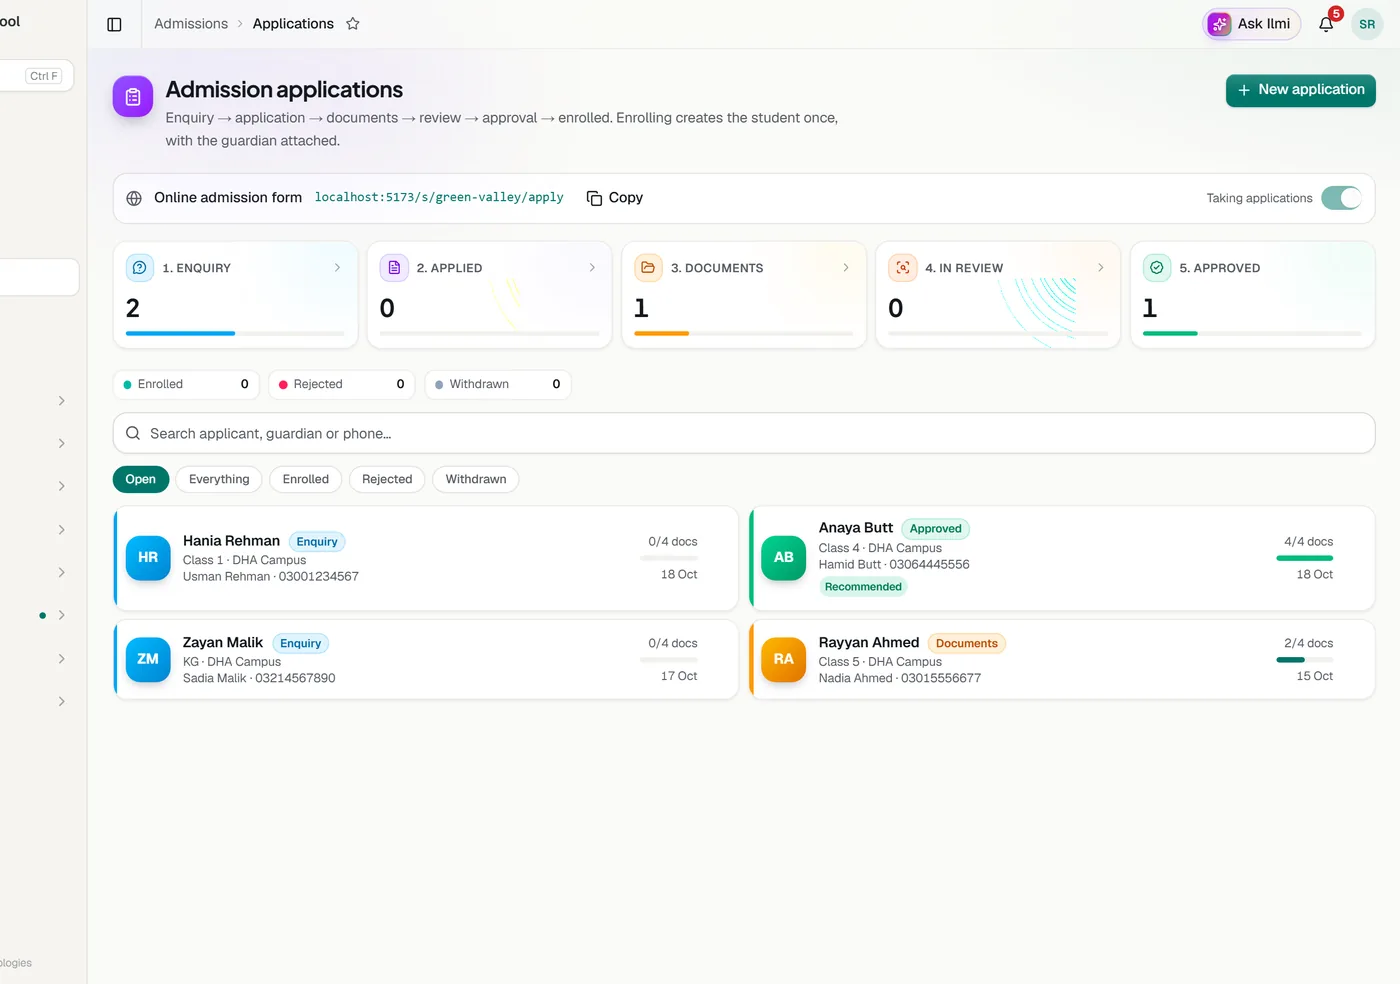Viewport: 1400px width, 984px height.
Task: Click the ZM avatar for Zayan Malik
Action: pyautogui.click(x=148, y=660)
